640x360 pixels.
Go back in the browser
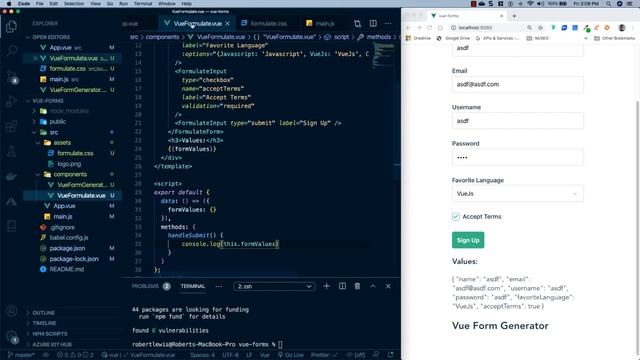(x=408, y=28)
